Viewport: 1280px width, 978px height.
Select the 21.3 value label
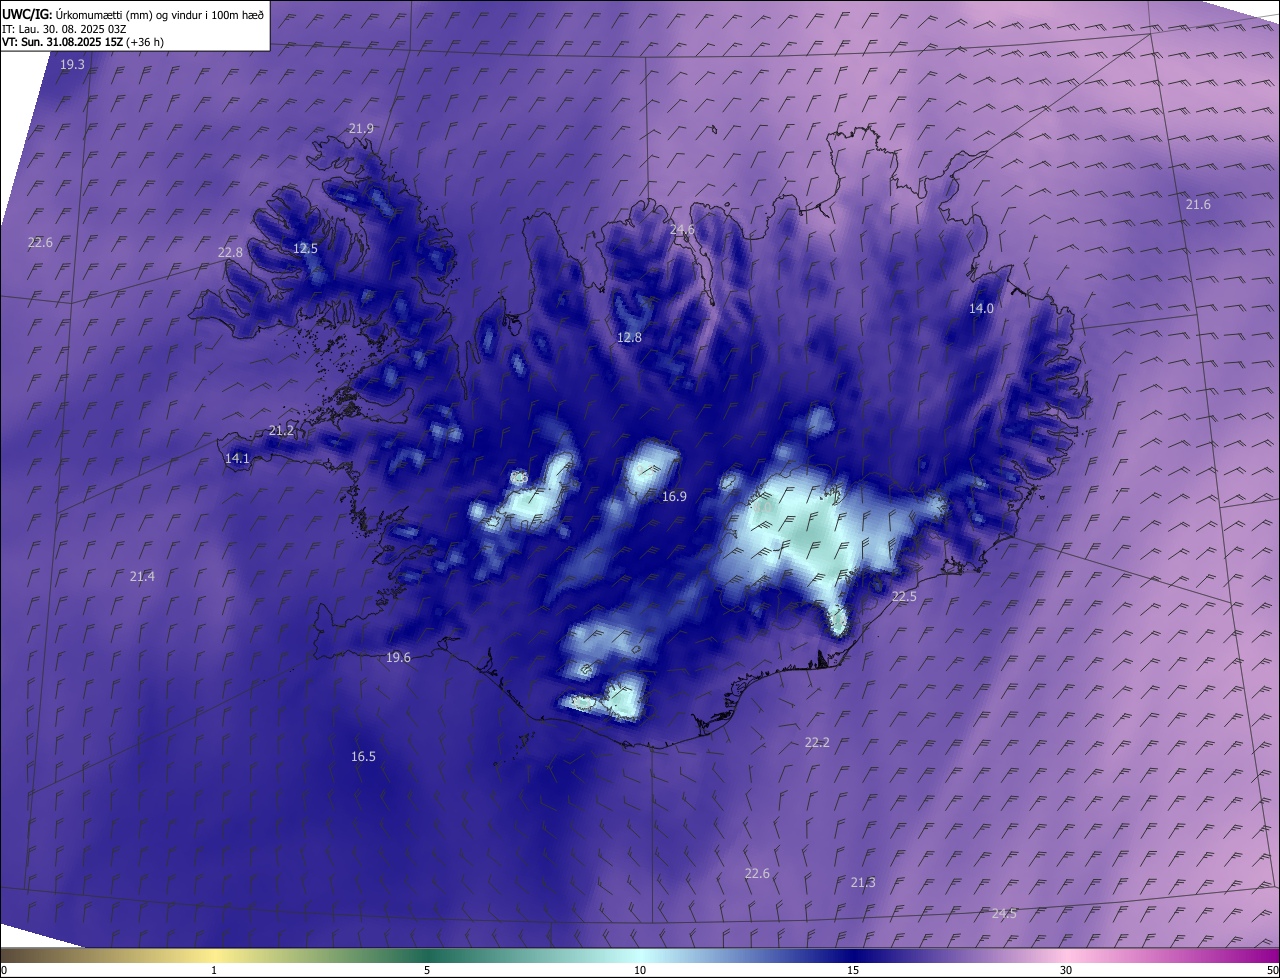click(x=863, y=882)
